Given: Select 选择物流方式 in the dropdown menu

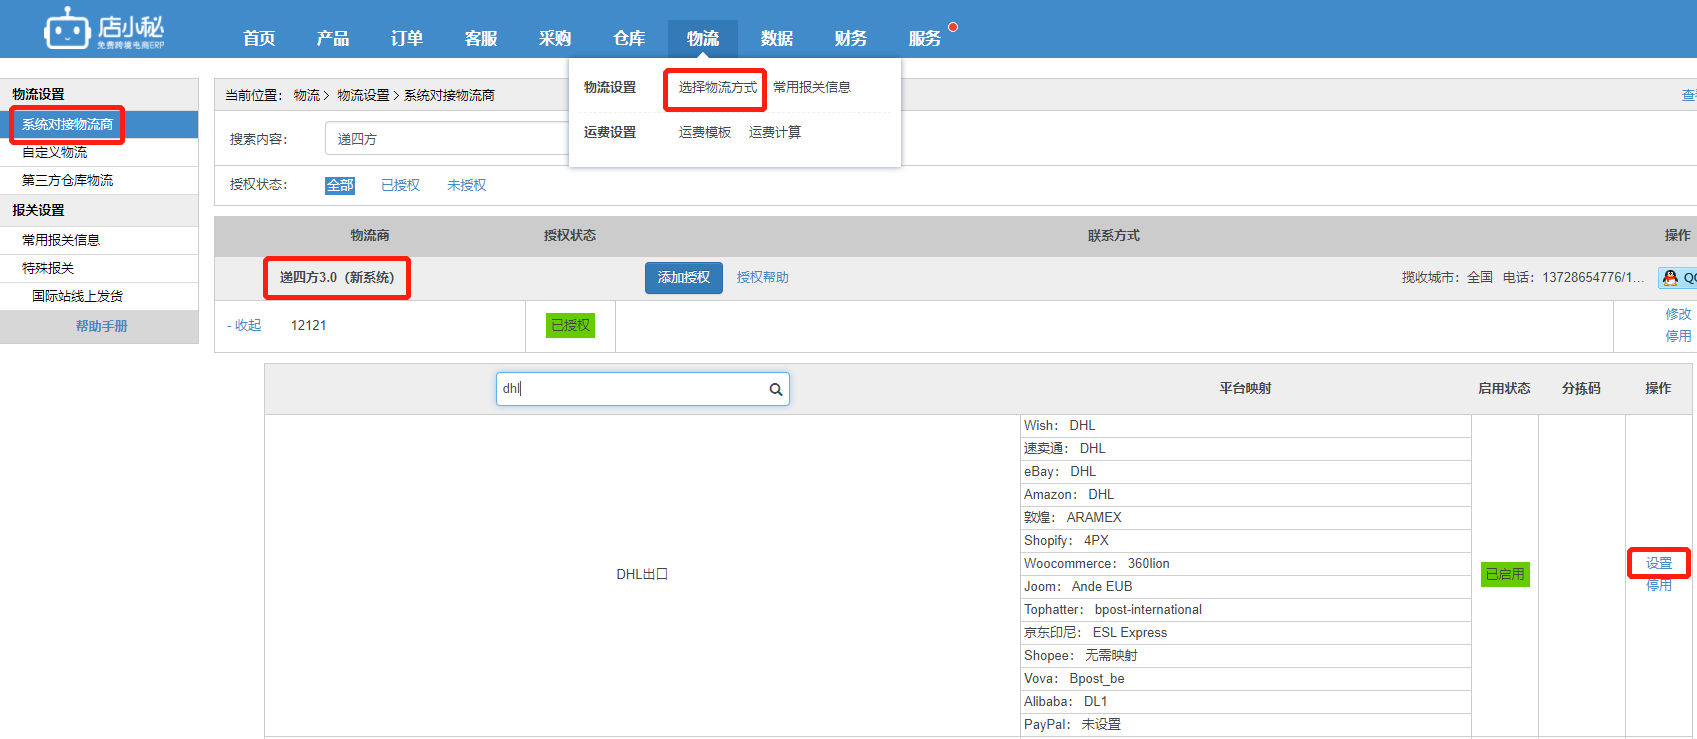Looking at the screenshot, I should pos(717,88).
